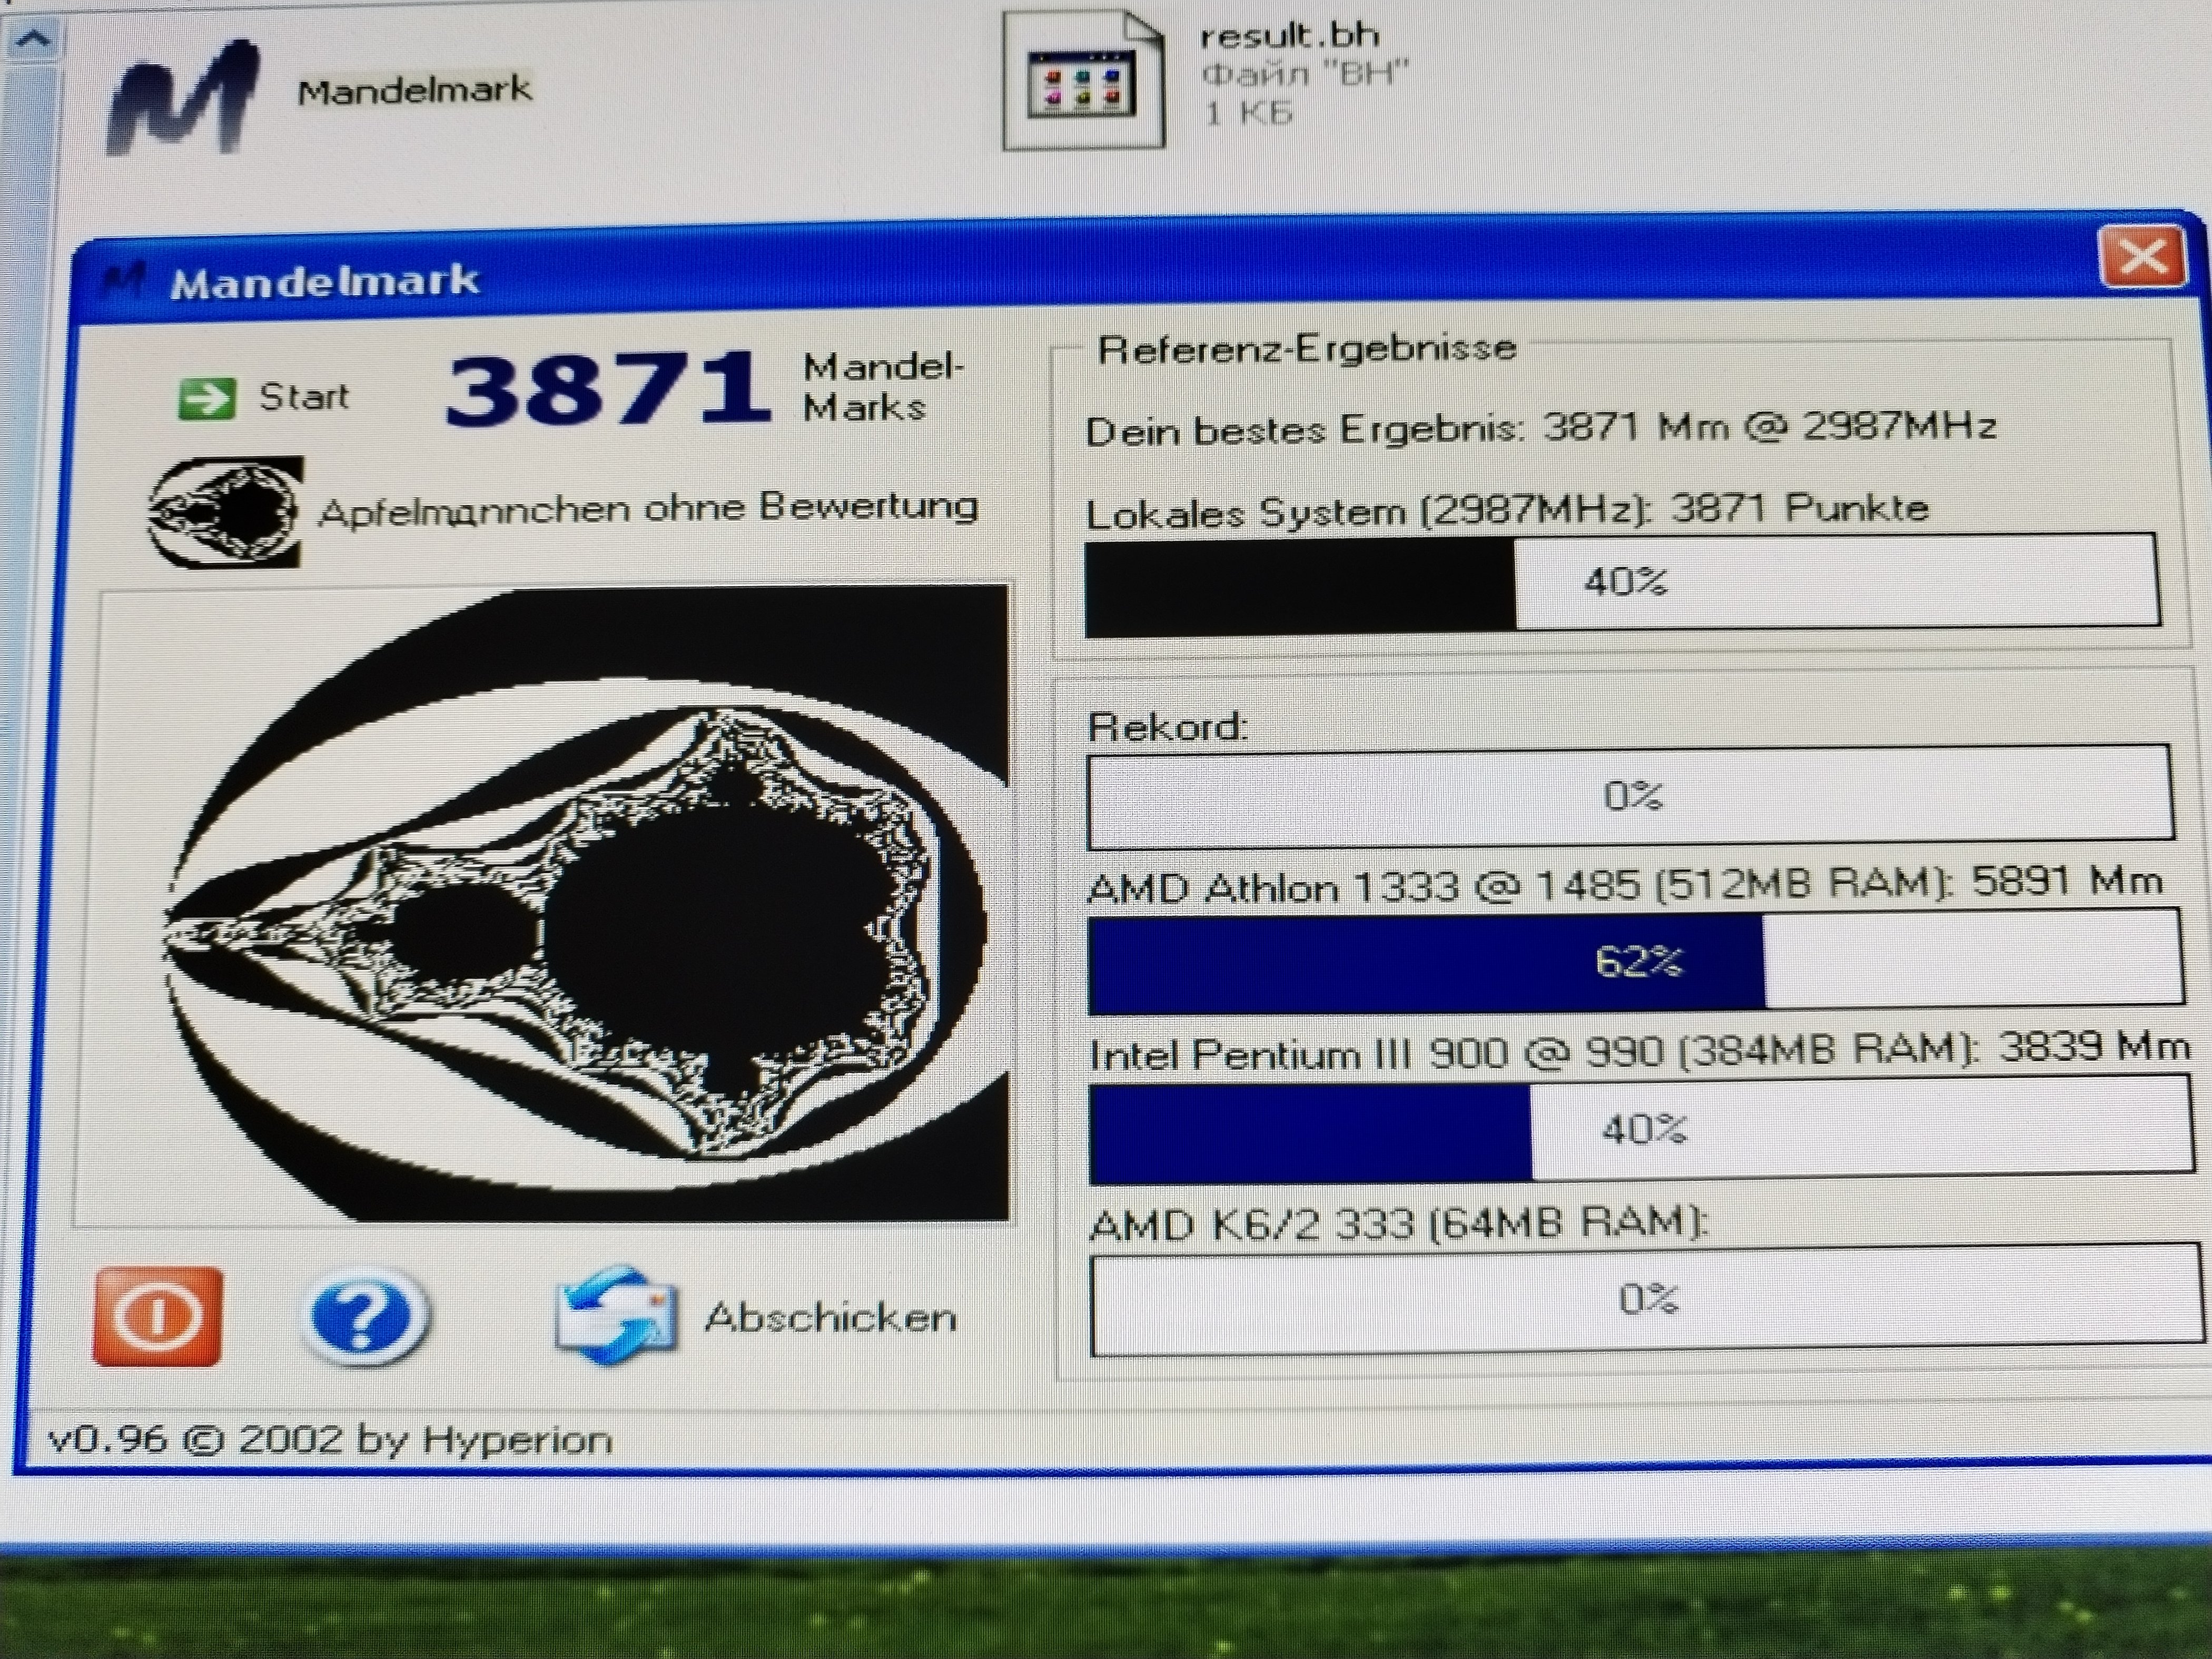Click the green Start arrow icon
Viewport: 2212px width, 1659px height.
206,399
